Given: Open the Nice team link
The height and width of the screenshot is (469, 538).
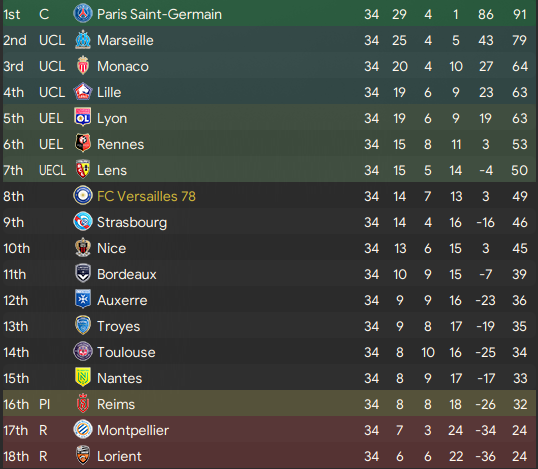Looking at the screenshot, I should (112, 248).
